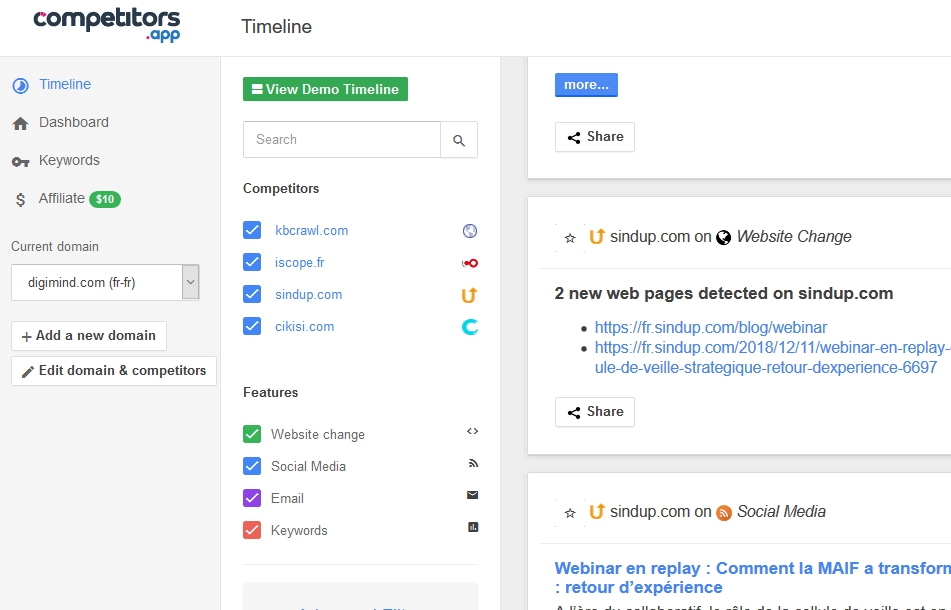Toggle the Keywords feature checkbox
This screenshot has height=610, width=951.
coord(252,531)
